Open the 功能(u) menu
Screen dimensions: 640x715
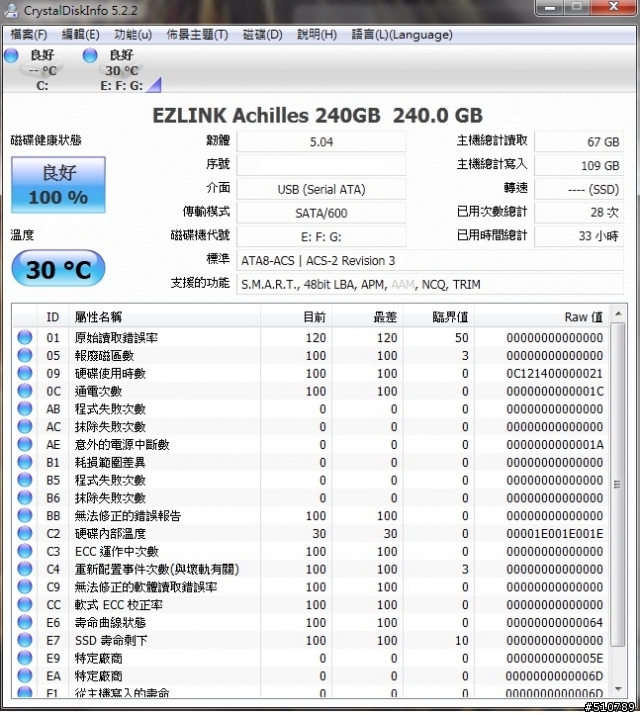click(x=133, y=35)
